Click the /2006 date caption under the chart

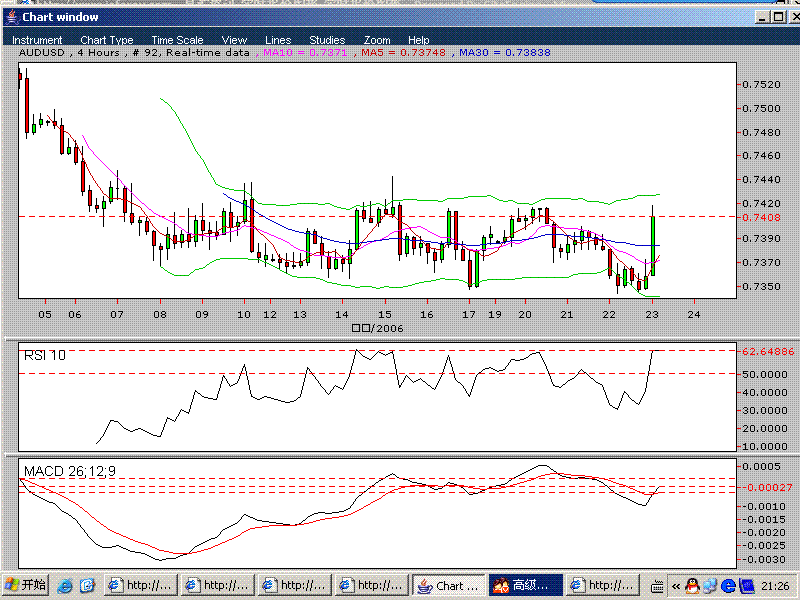(378, 328)
